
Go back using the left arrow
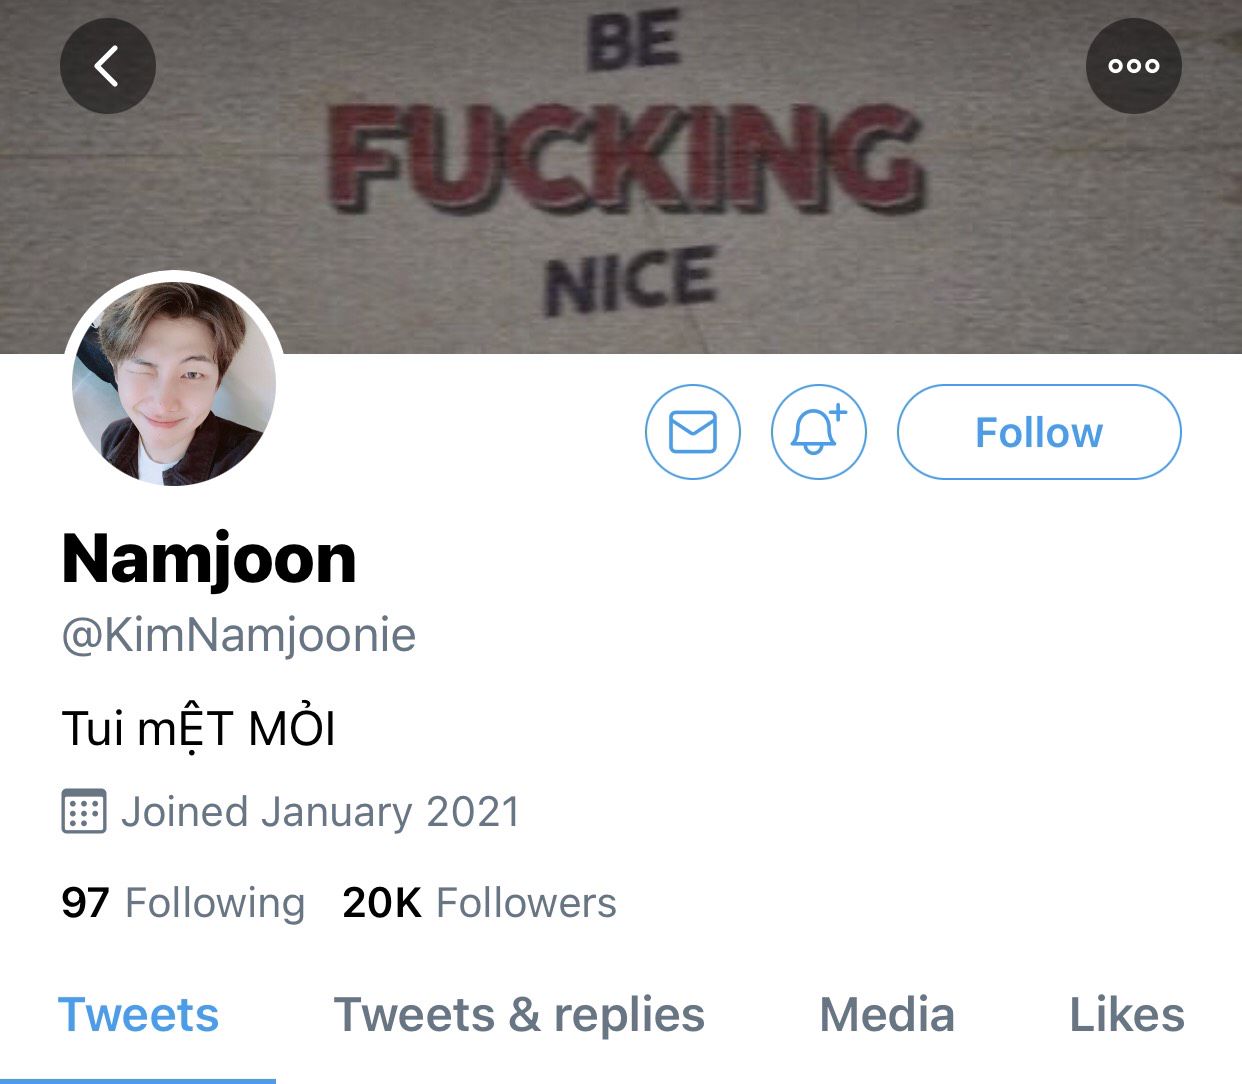click(108, 66)
